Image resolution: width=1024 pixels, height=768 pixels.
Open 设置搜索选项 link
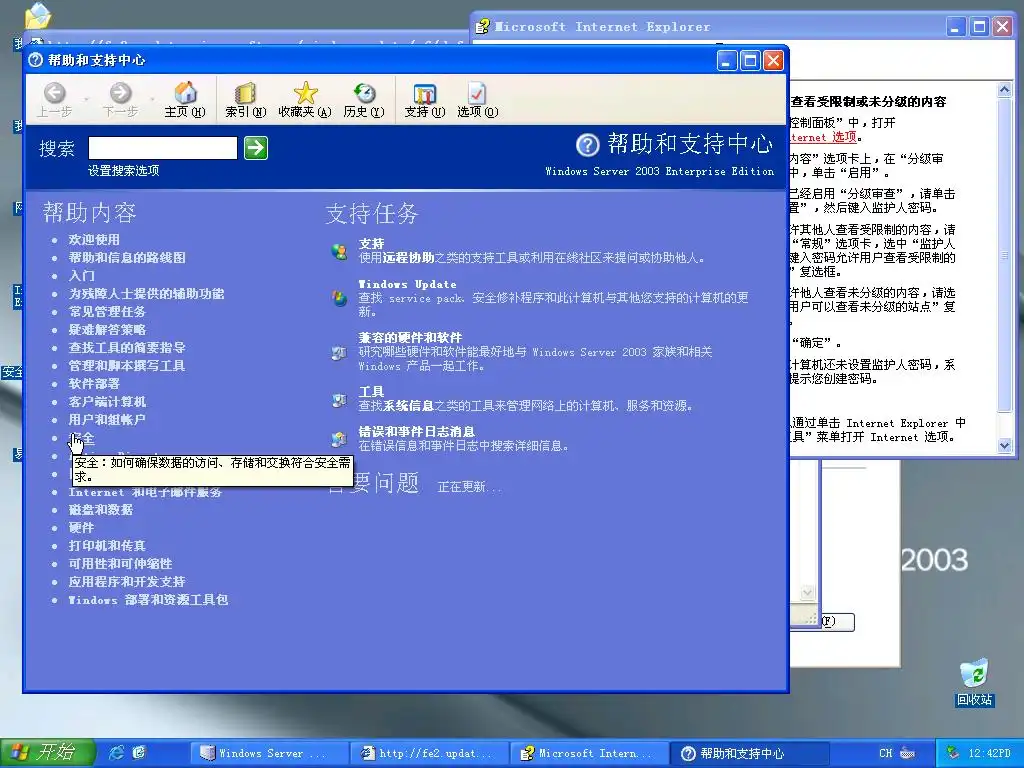123,170
